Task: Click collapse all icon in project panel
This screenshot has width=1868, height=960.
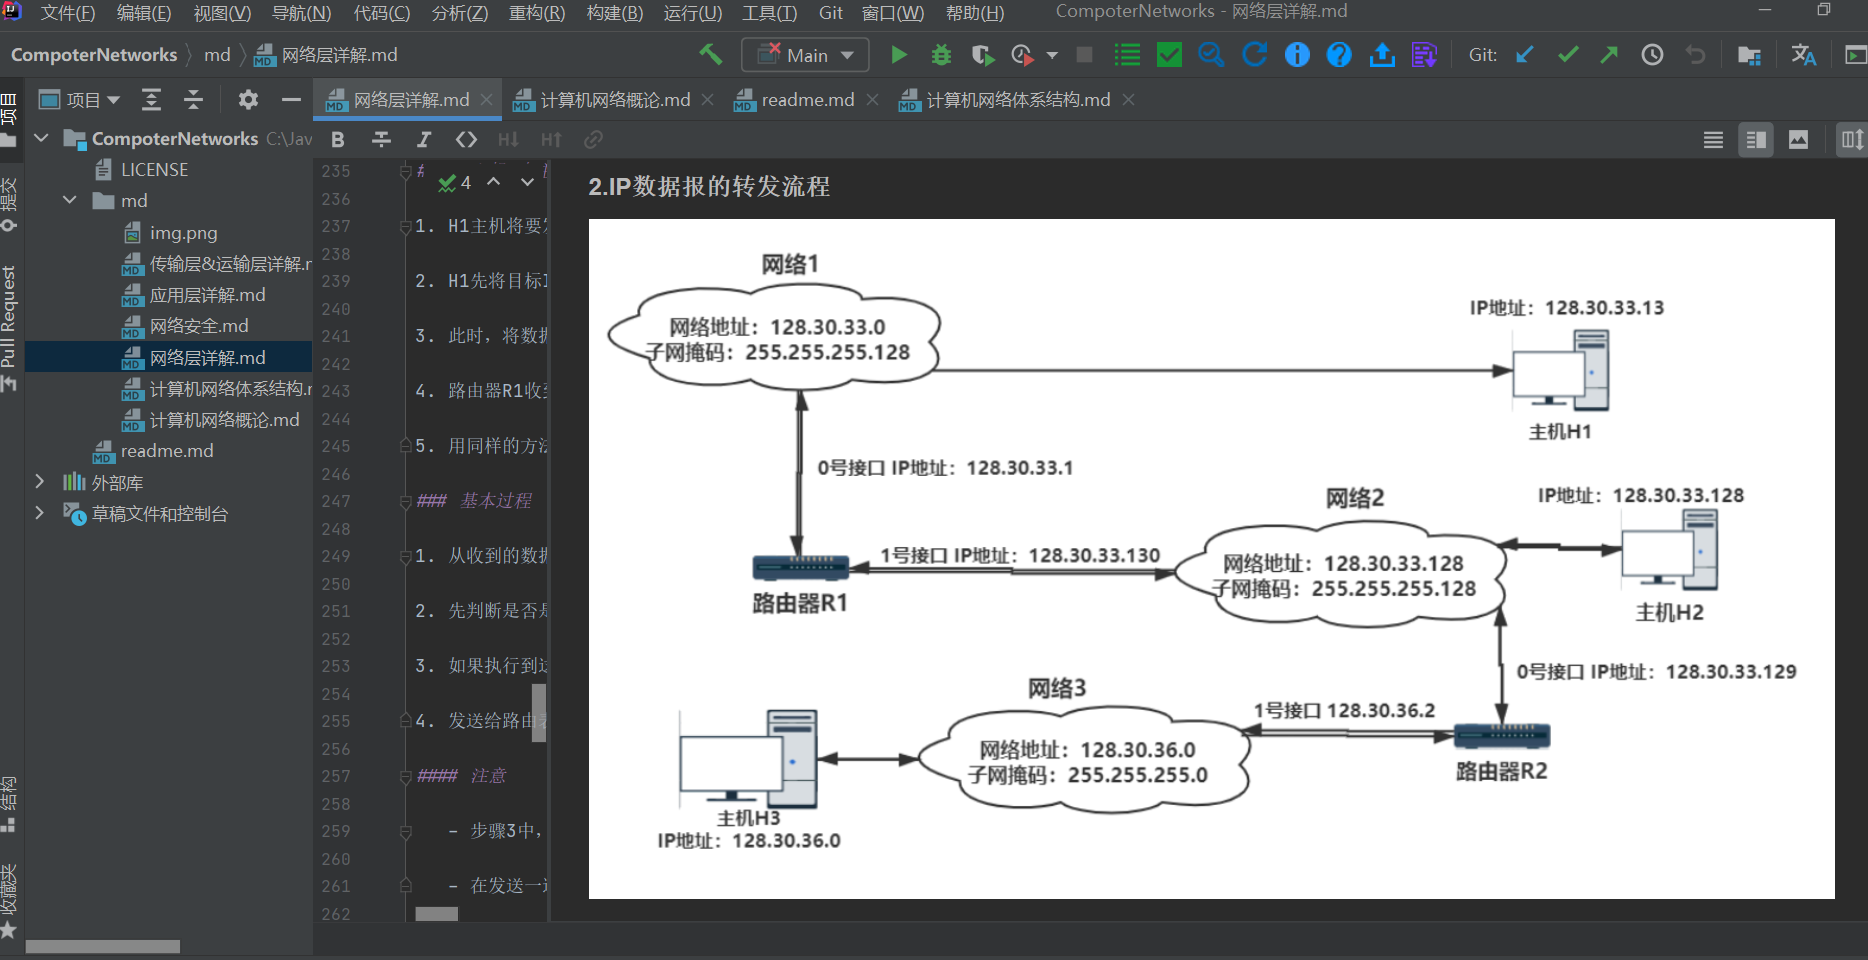Action: coord(193,100)
